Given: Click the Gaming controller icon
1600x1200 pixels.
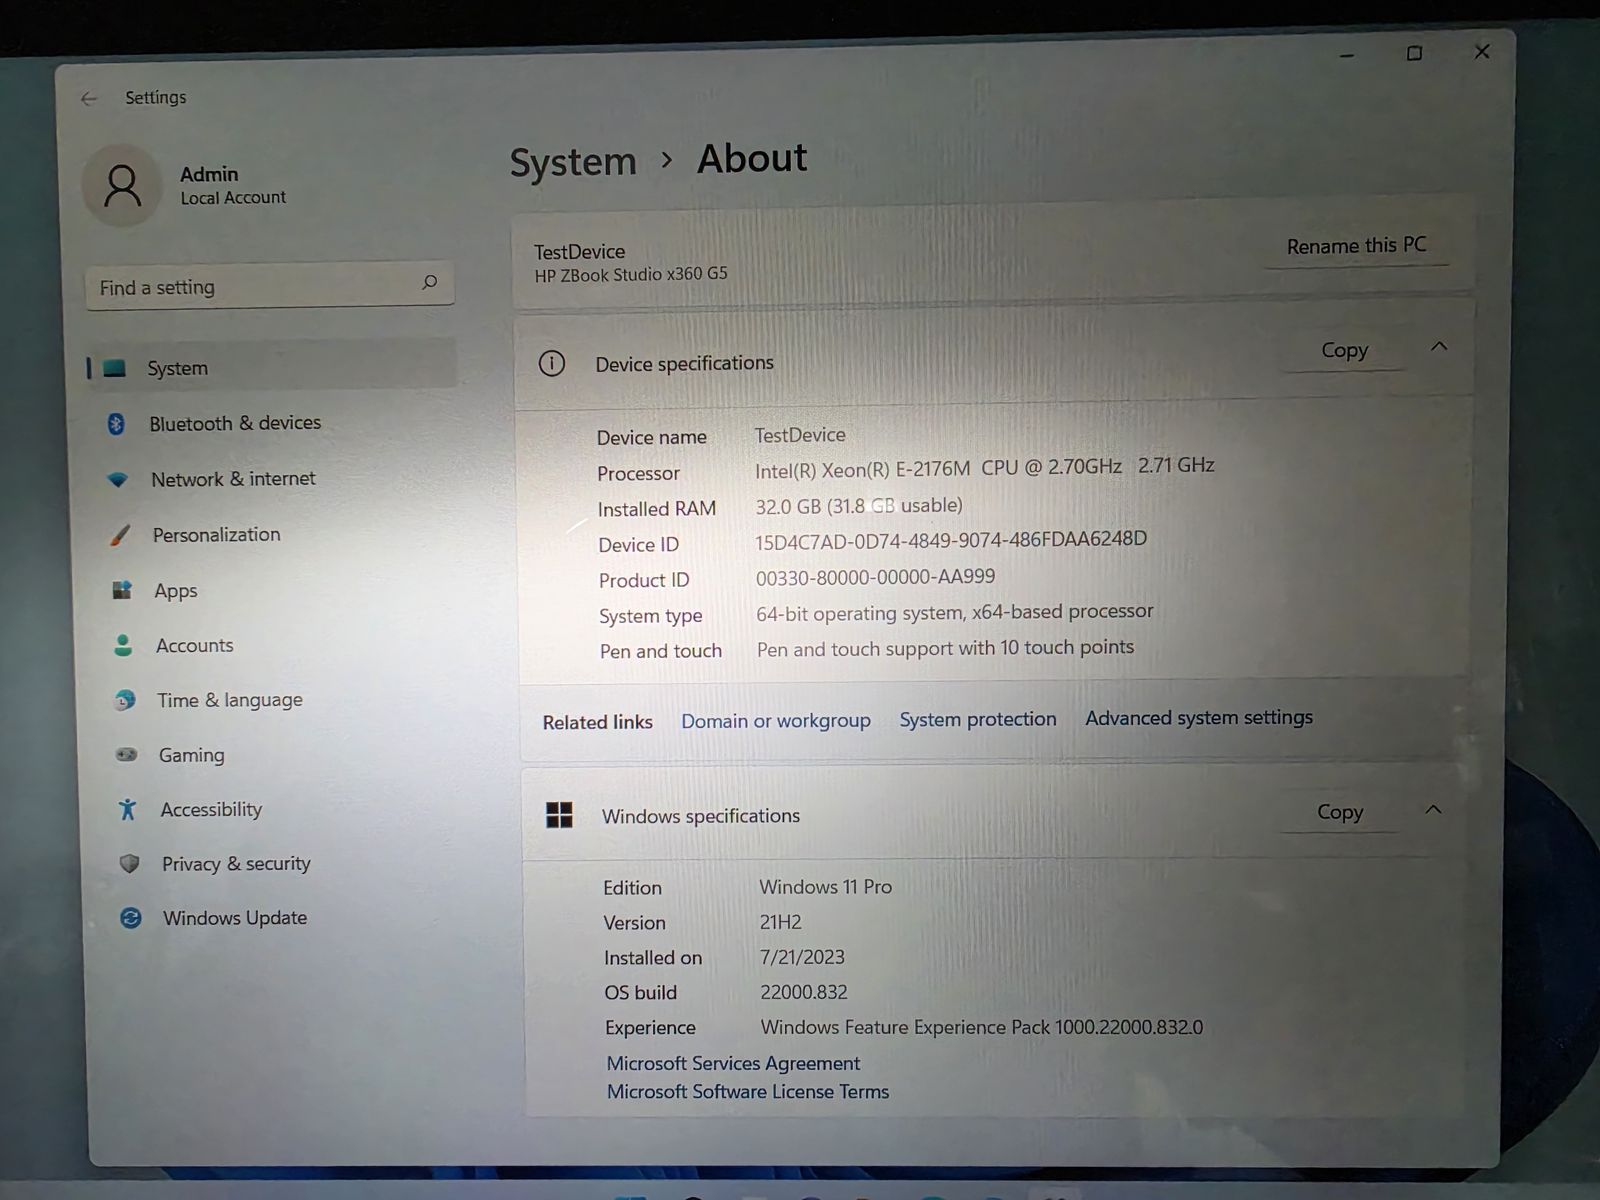Looking at the screenshot, I should 126,755.
